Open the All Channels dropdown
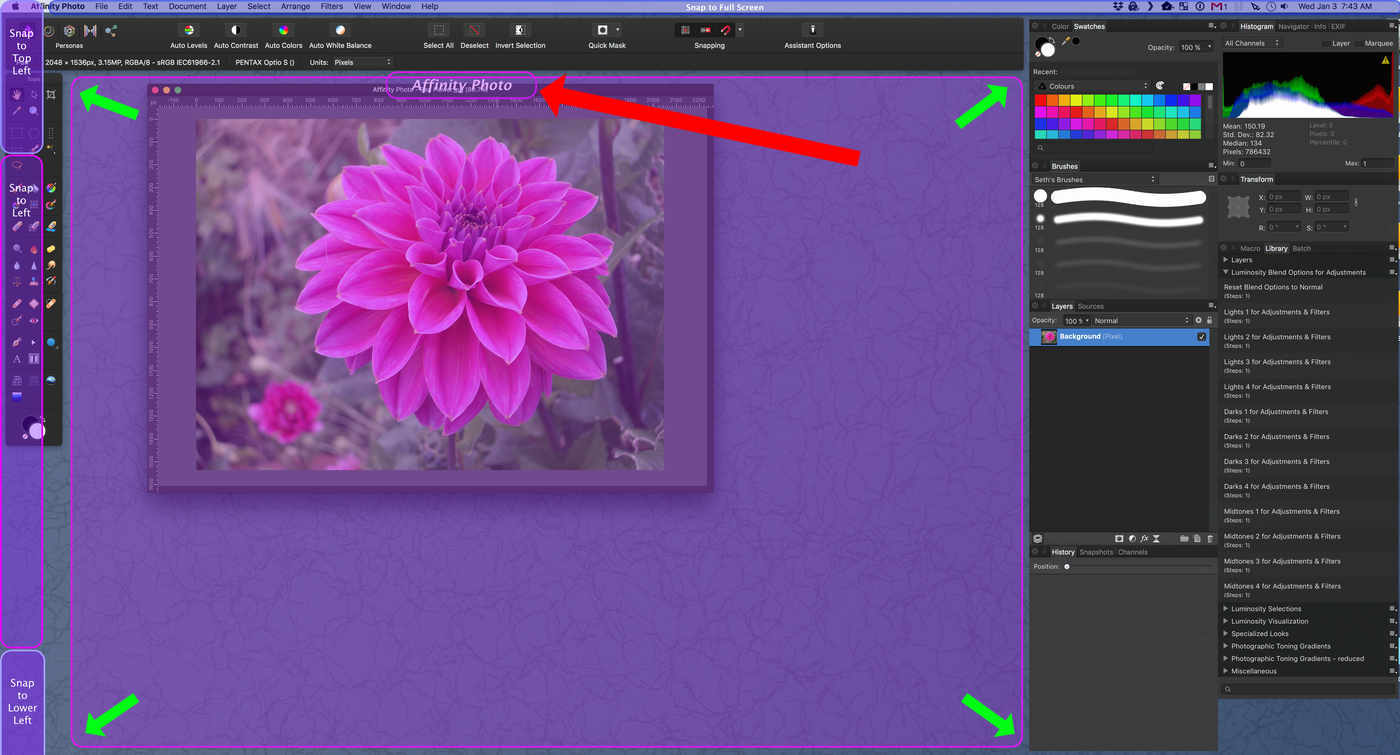Screen dimensions: 1400x755 (x=1251, y=43)
